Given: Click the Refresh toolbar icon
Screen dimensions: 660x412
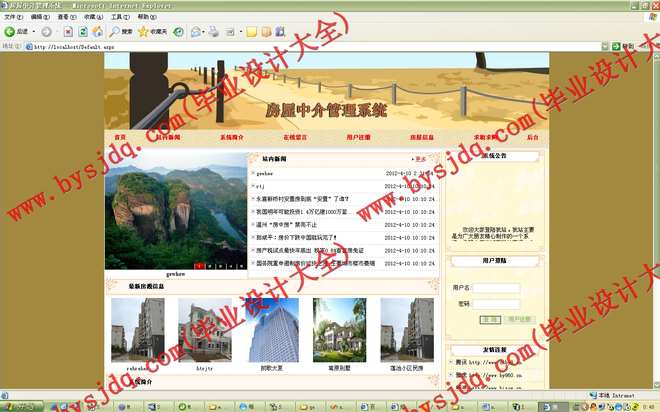Looking at the screenshot, I should [x=81, y=32].
